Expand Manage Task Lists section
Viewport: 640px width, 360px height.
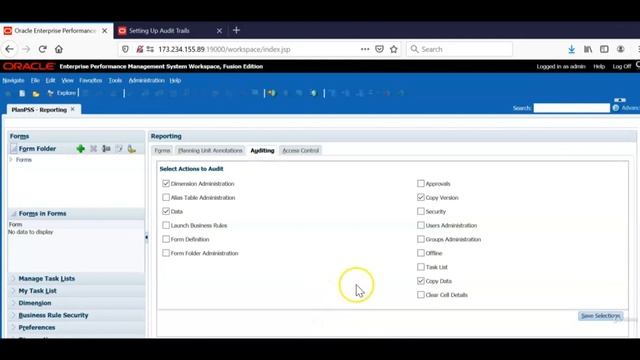[13, 278]
